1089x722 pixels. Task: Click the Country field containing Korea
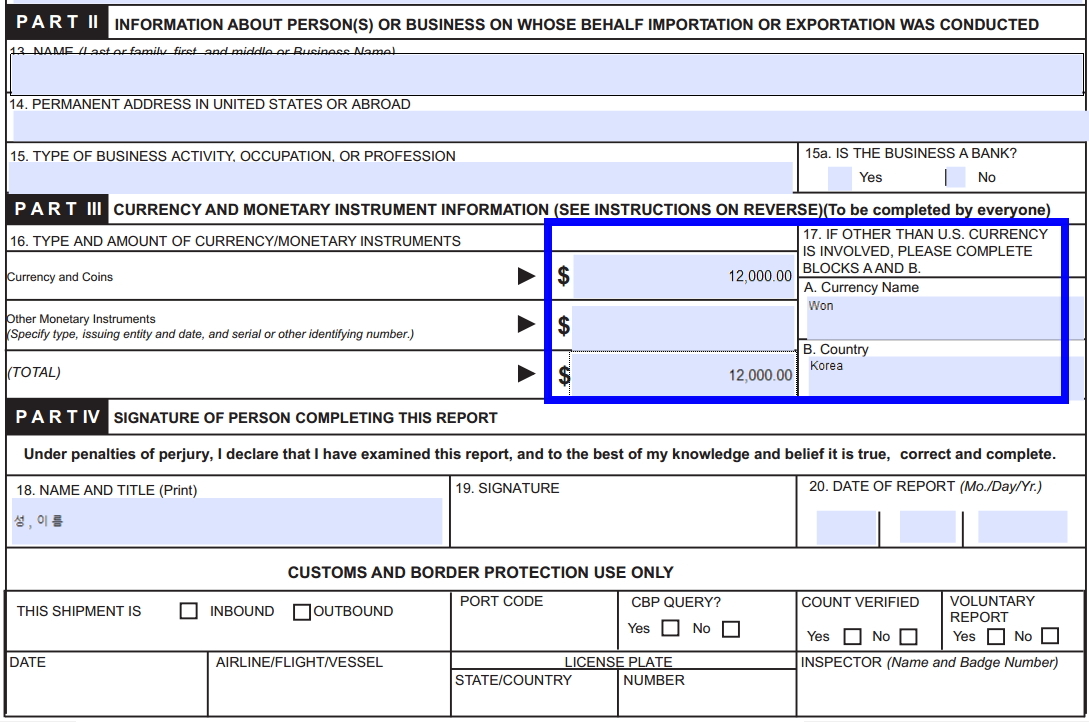[946, 377]
